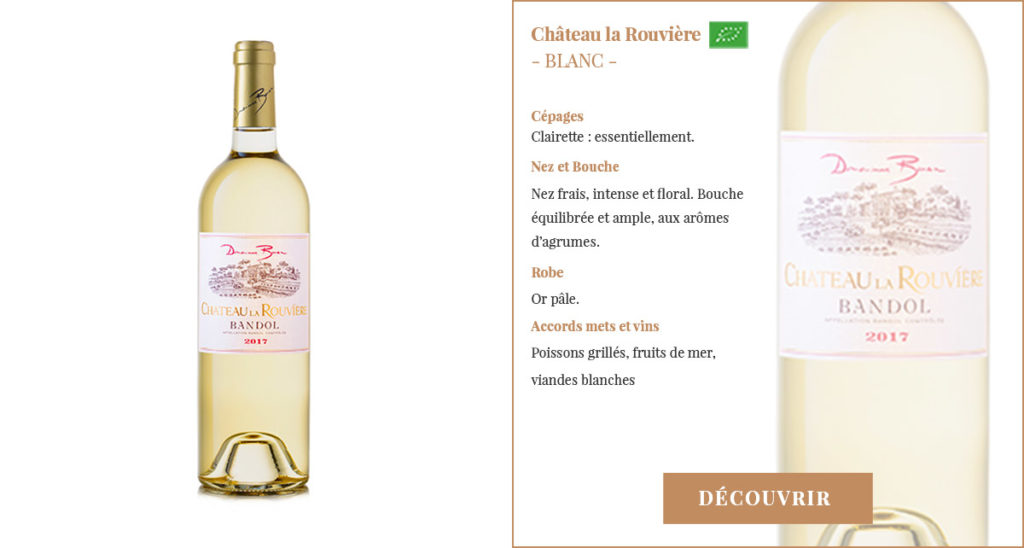1024x548 pixels.
Task: Click the château illustration on small bottle label
Action: (254, 280)
